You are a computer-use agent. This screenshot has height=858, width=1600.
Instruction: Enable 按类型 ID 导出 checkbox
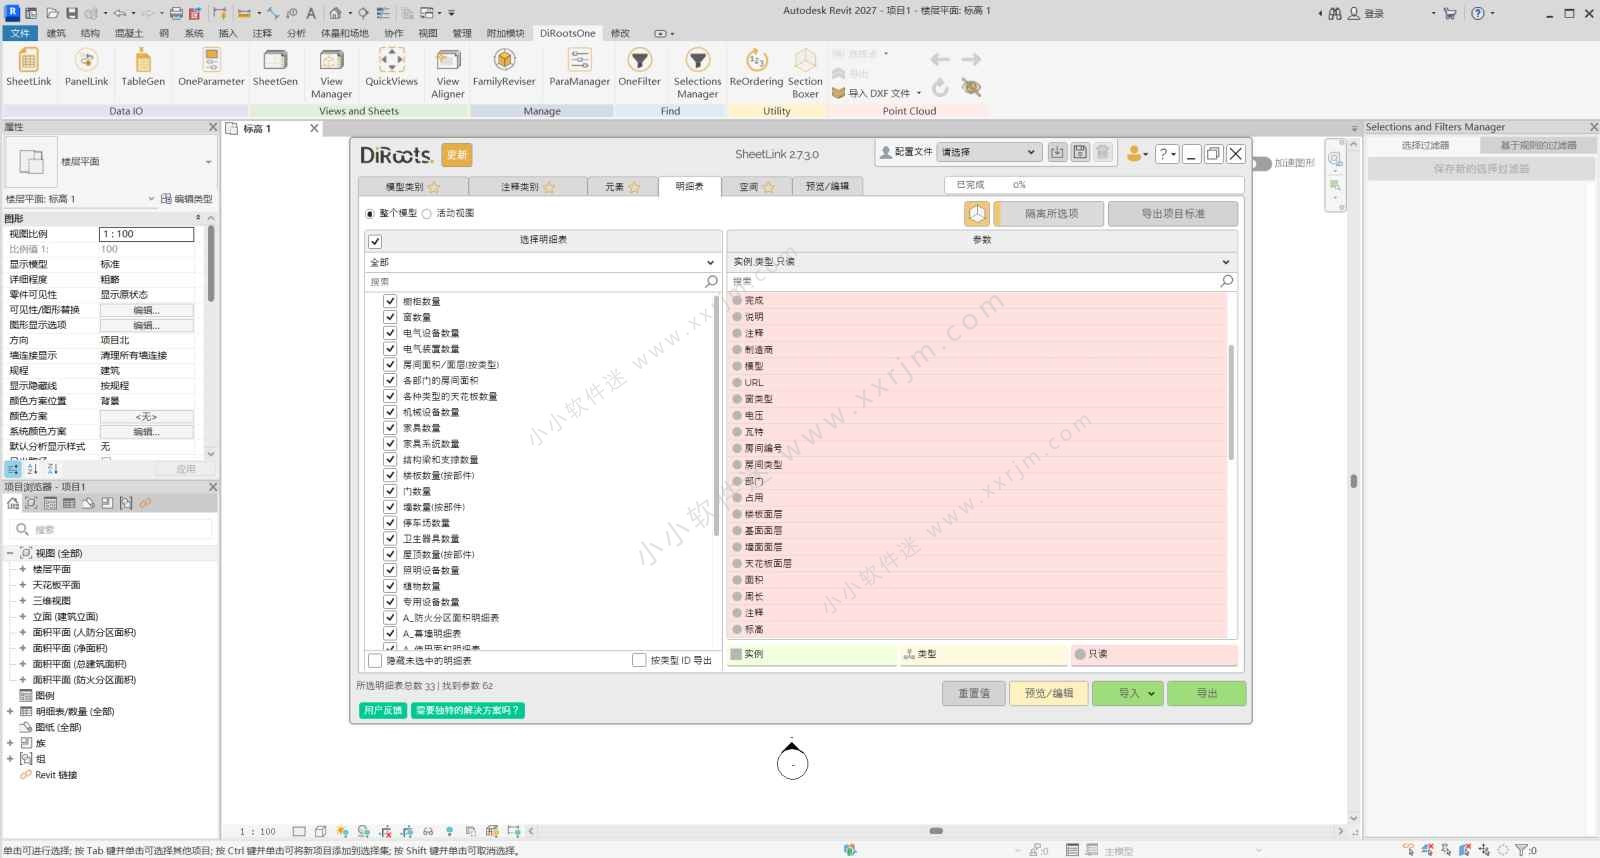click(x=639, y=660)
